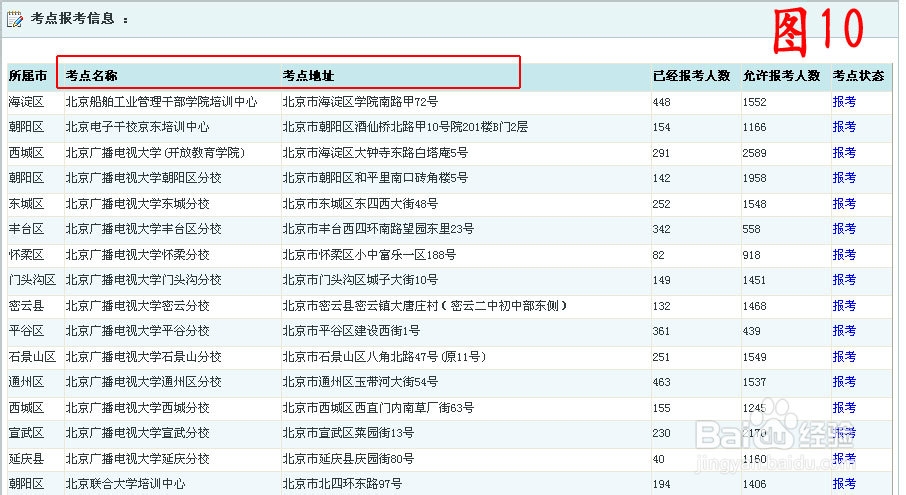Select text 北京船舶工业管理干部学院培训中心
The width and height of the screenshot is (906, 495).
click(161, 102)
